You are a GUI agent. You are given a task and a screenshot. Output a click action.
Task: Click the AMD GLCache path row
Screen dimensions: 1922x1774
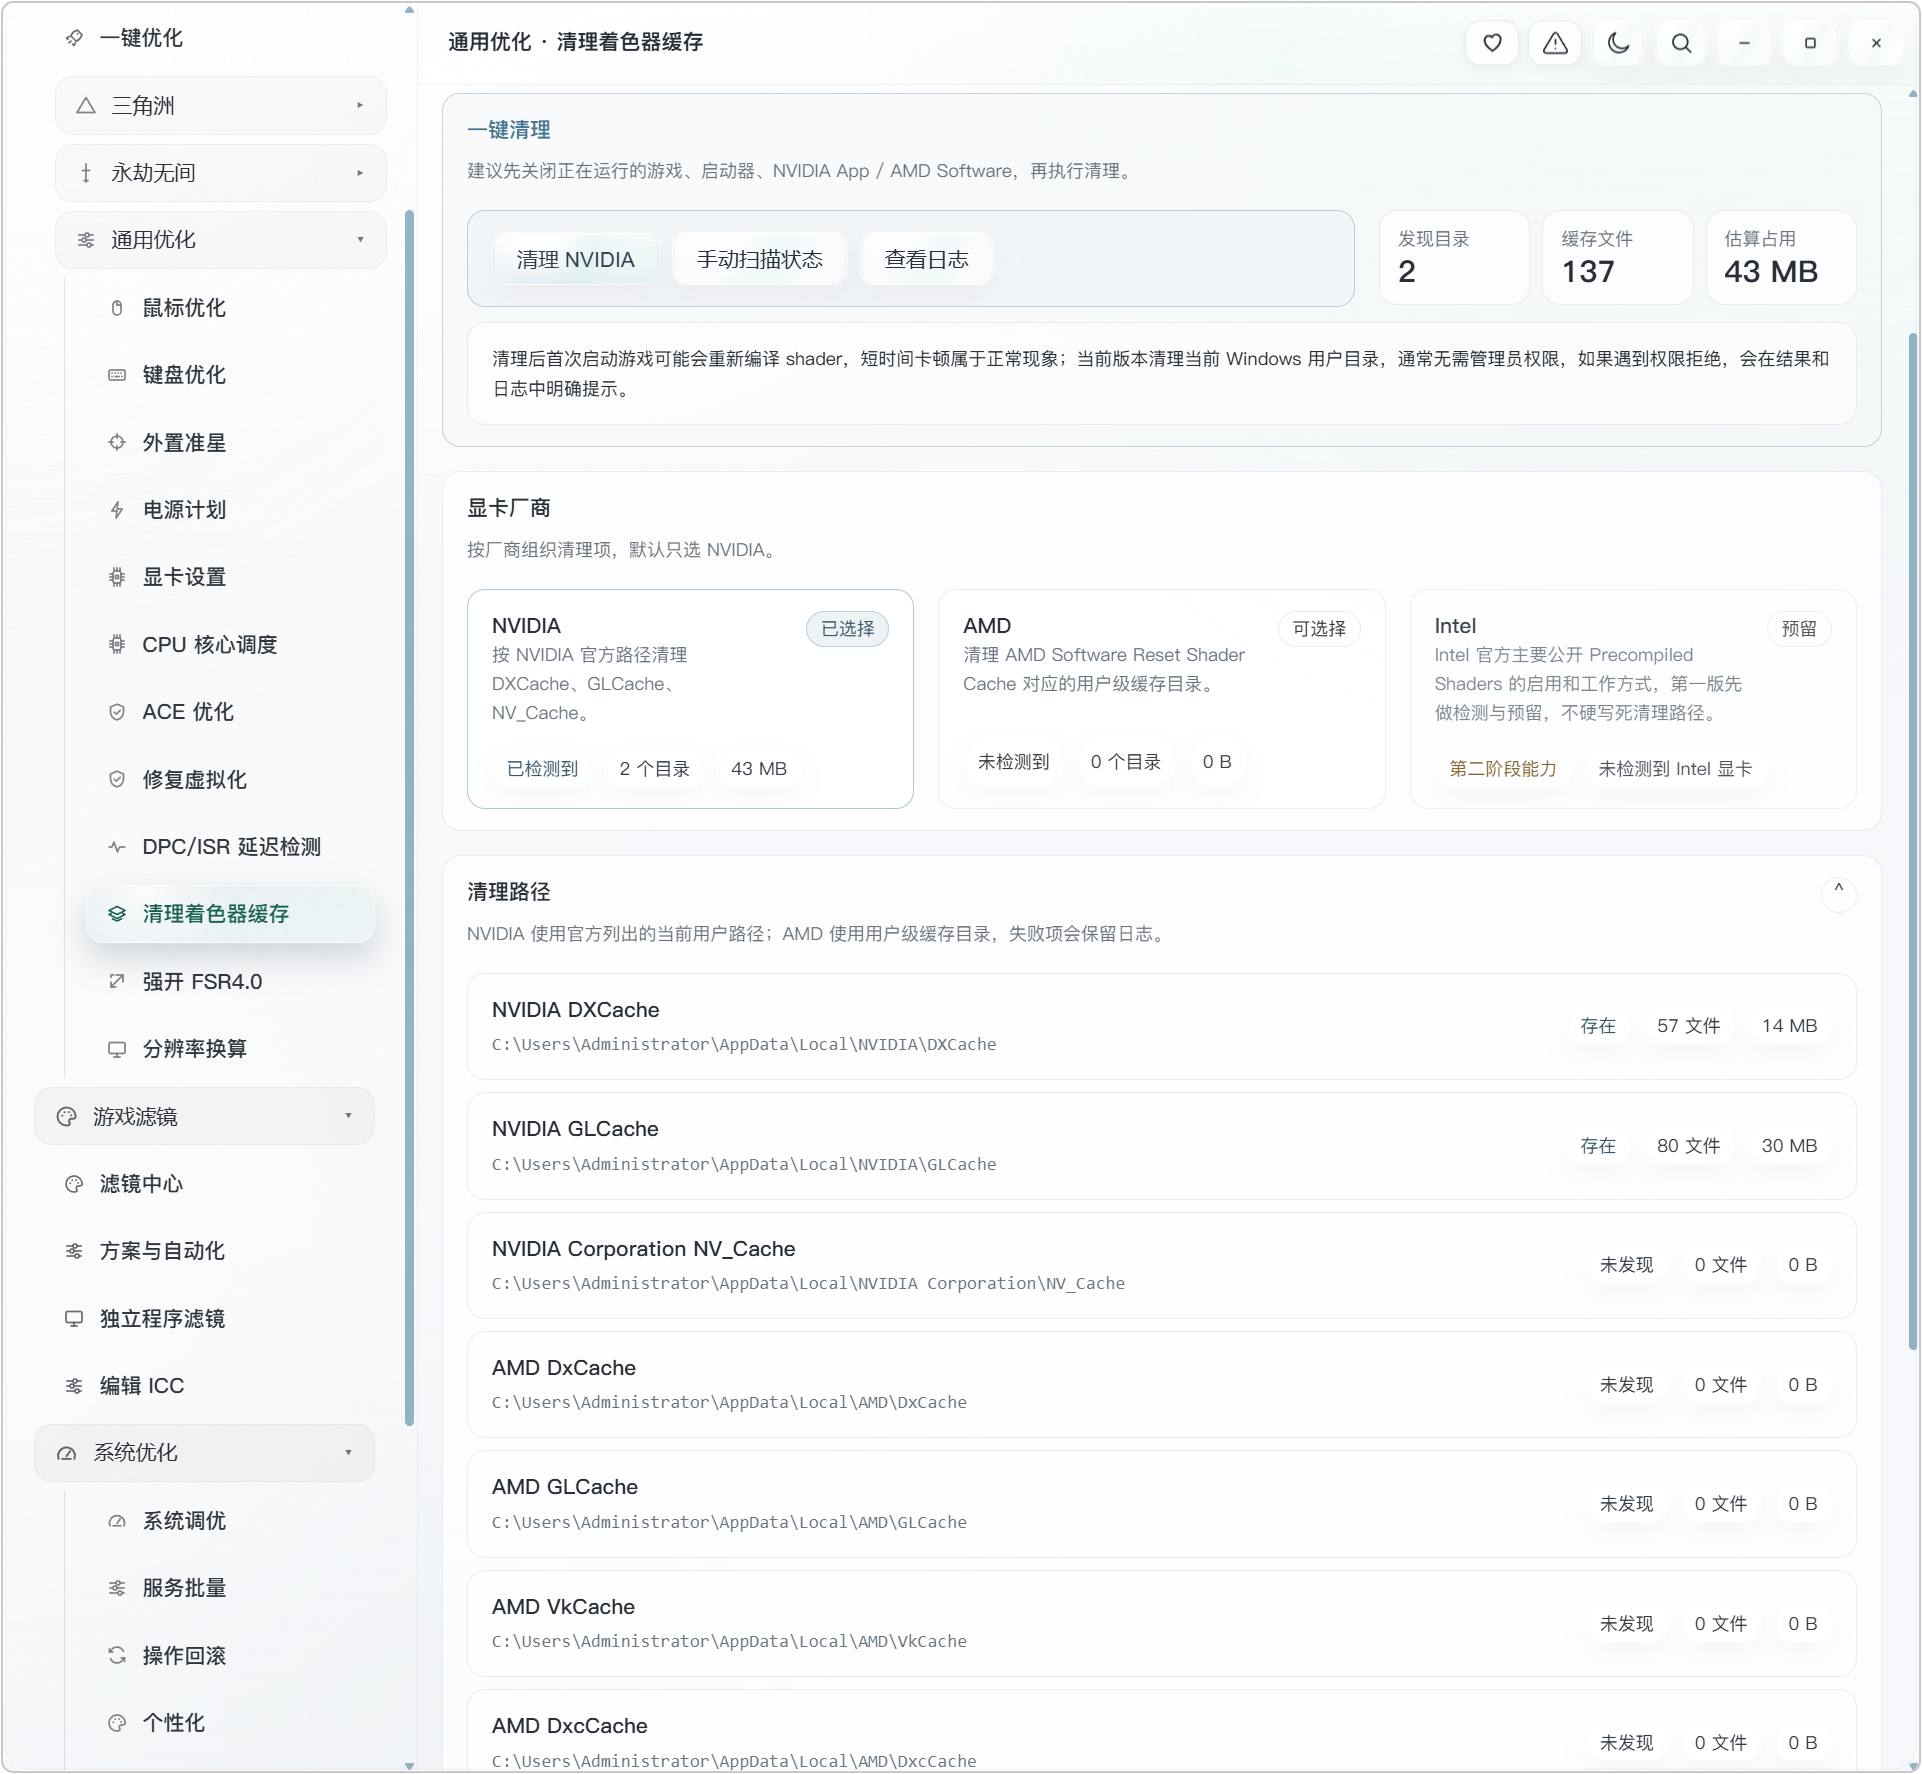[x=1162, y=1504]
